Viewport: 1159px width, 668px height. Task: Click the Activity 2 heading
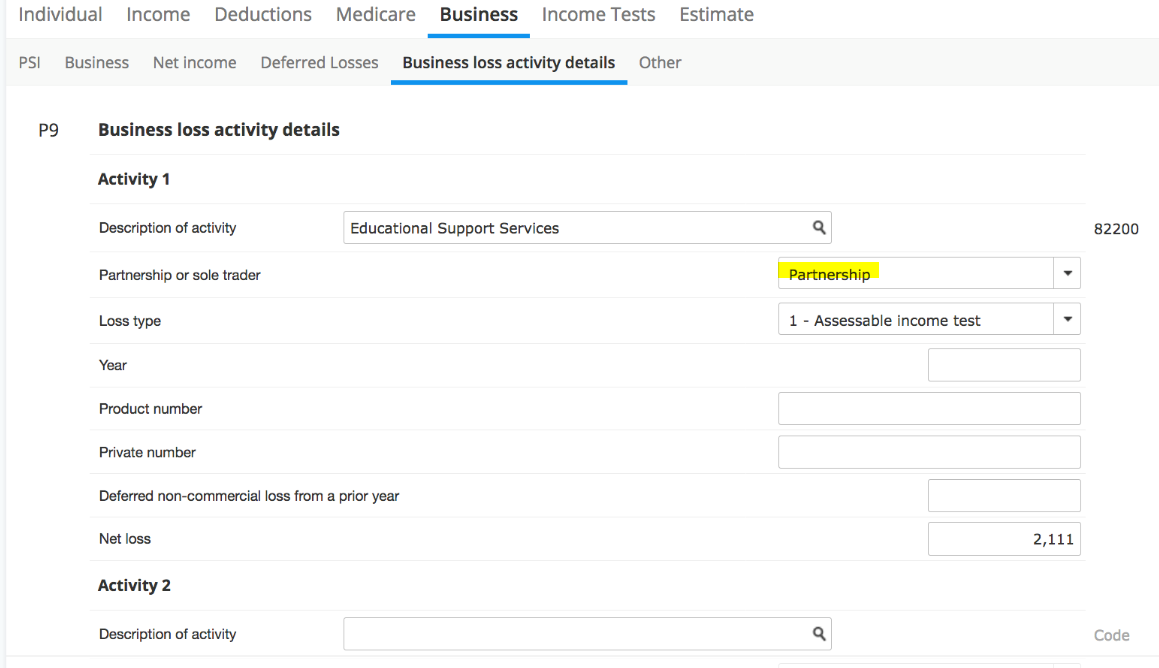point(135,586)
